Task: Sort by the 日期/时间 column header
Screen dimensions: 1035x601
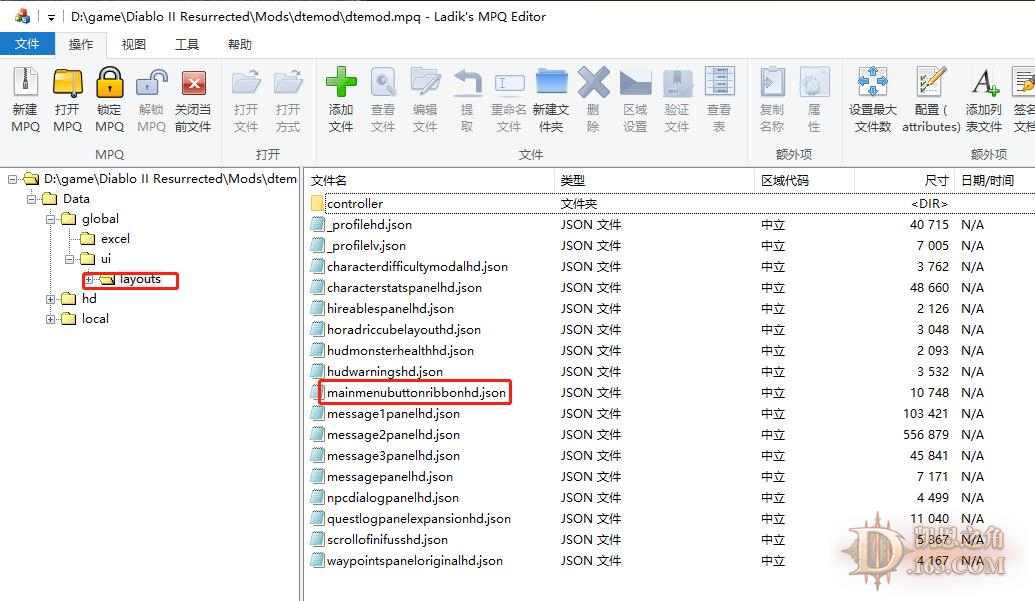Action: tap(995, 180)
